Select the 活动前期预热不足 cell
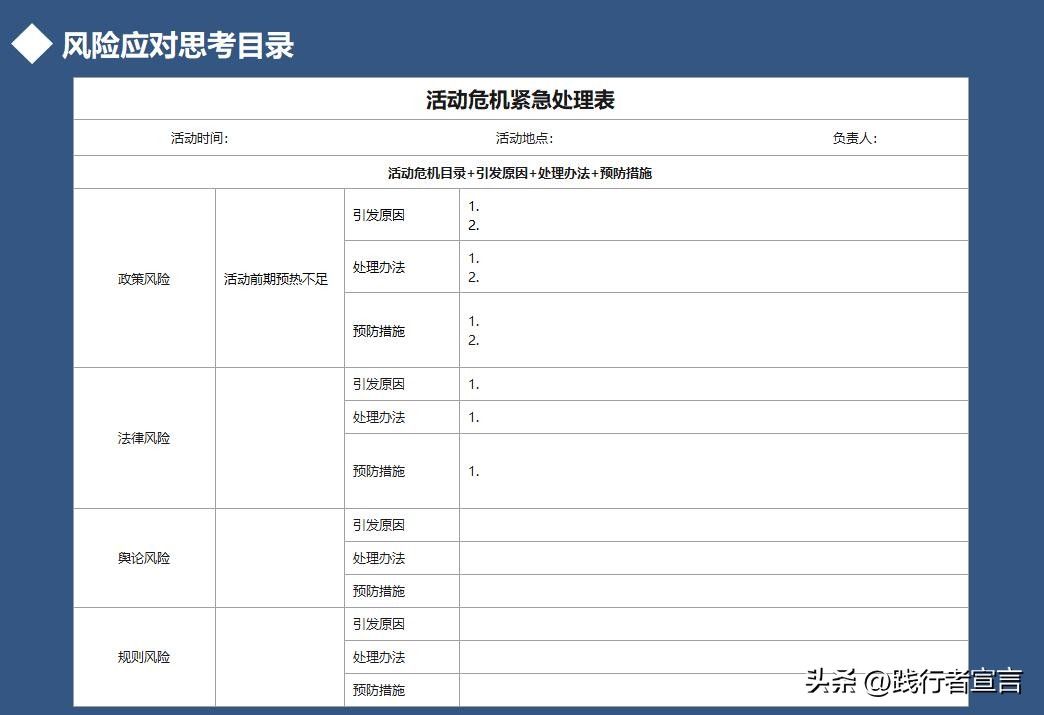Image resolution: width=1044 pixels, height=715 pixels. click(279, 278)
